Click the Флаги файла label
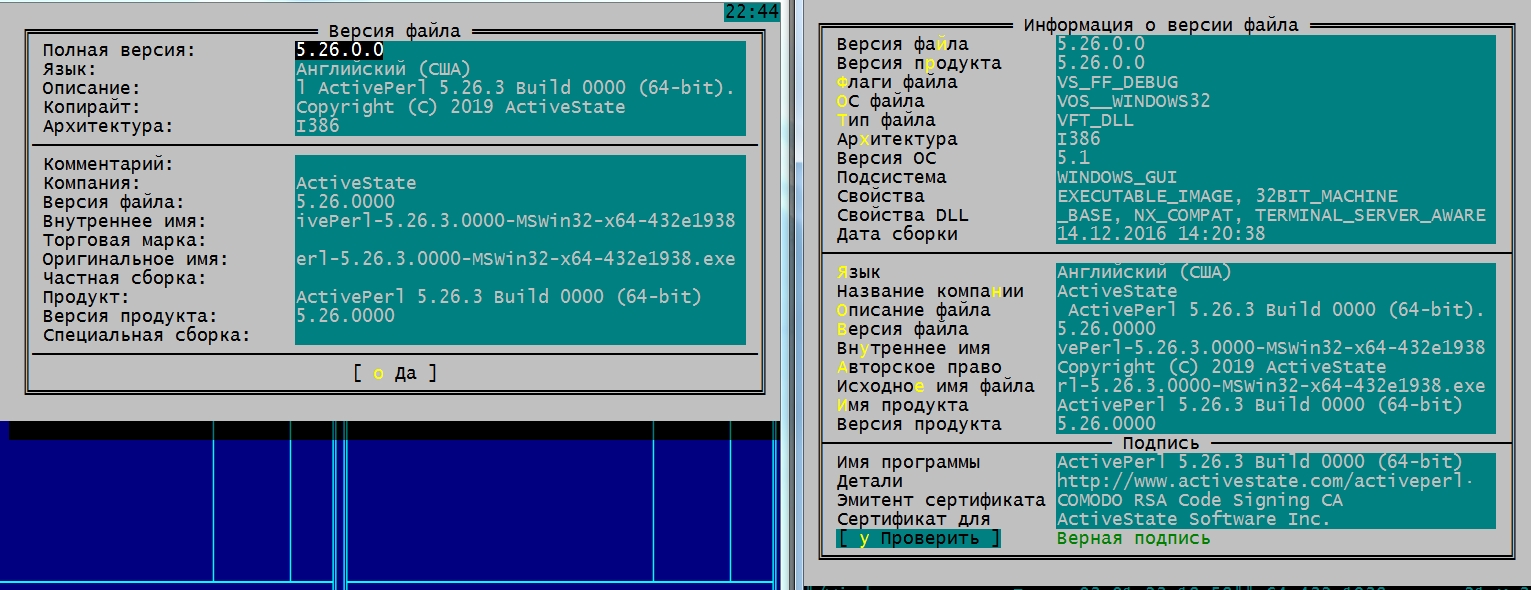The width and height of the screenshot is (1531, 590). coord(897,82)
